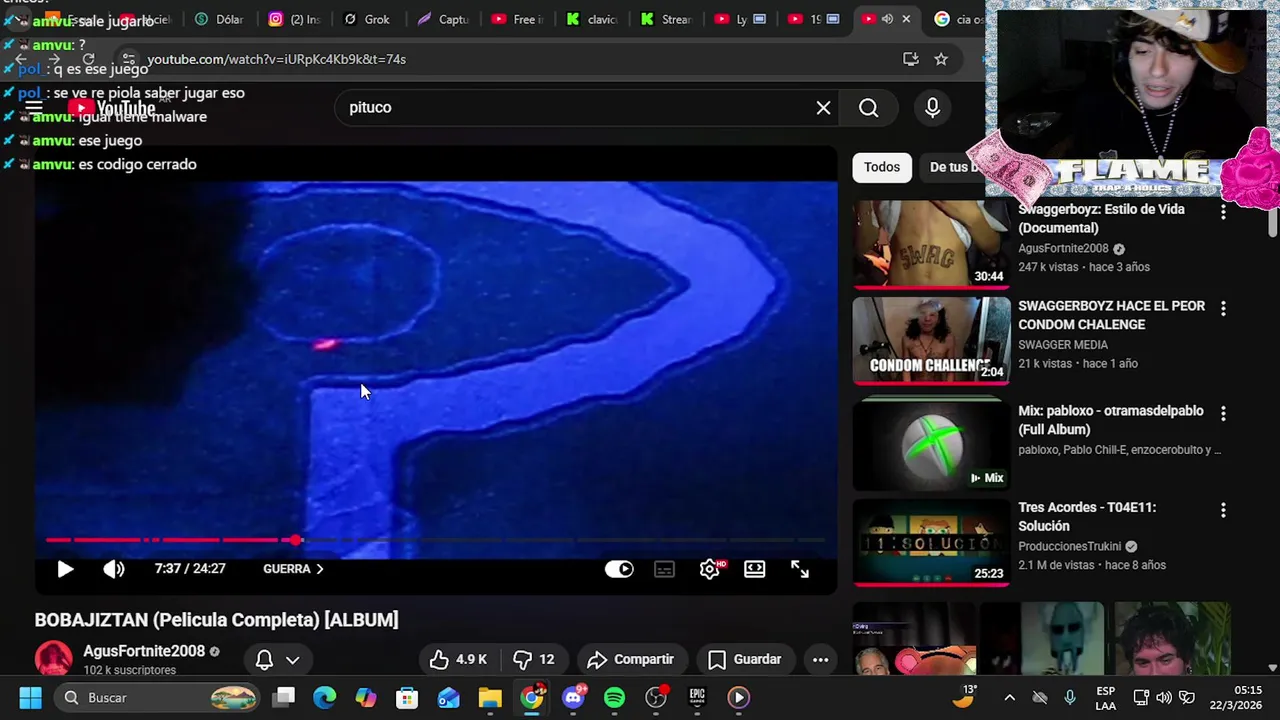Open options menu for the CONDOM CHALENGE video

tap(1223, 308)
